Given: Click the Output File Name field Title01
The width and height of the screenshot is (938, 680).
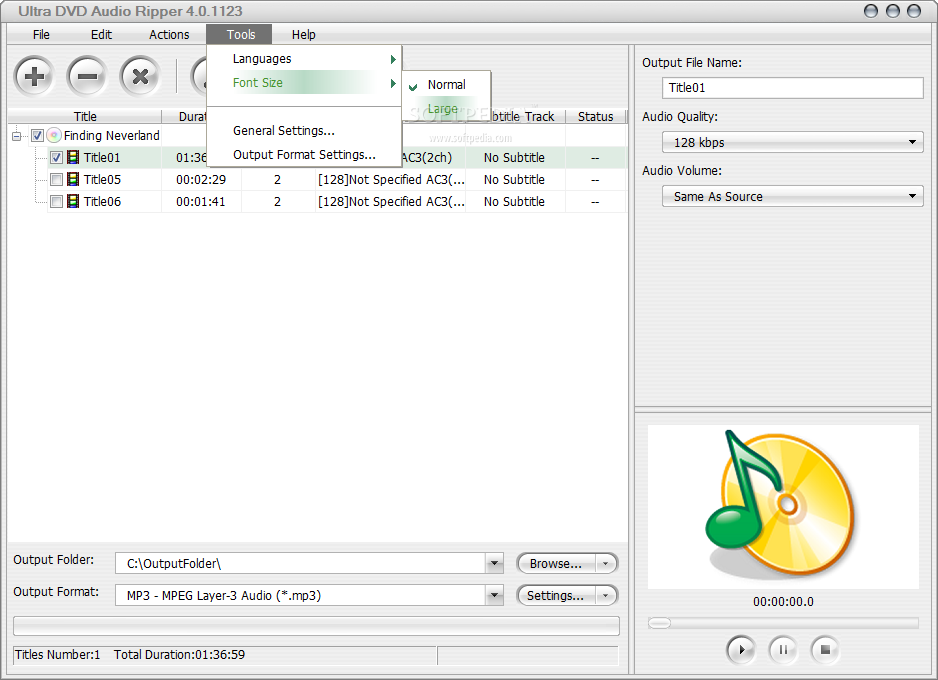Looking at the screenshot, I should (x=793, y=88).
